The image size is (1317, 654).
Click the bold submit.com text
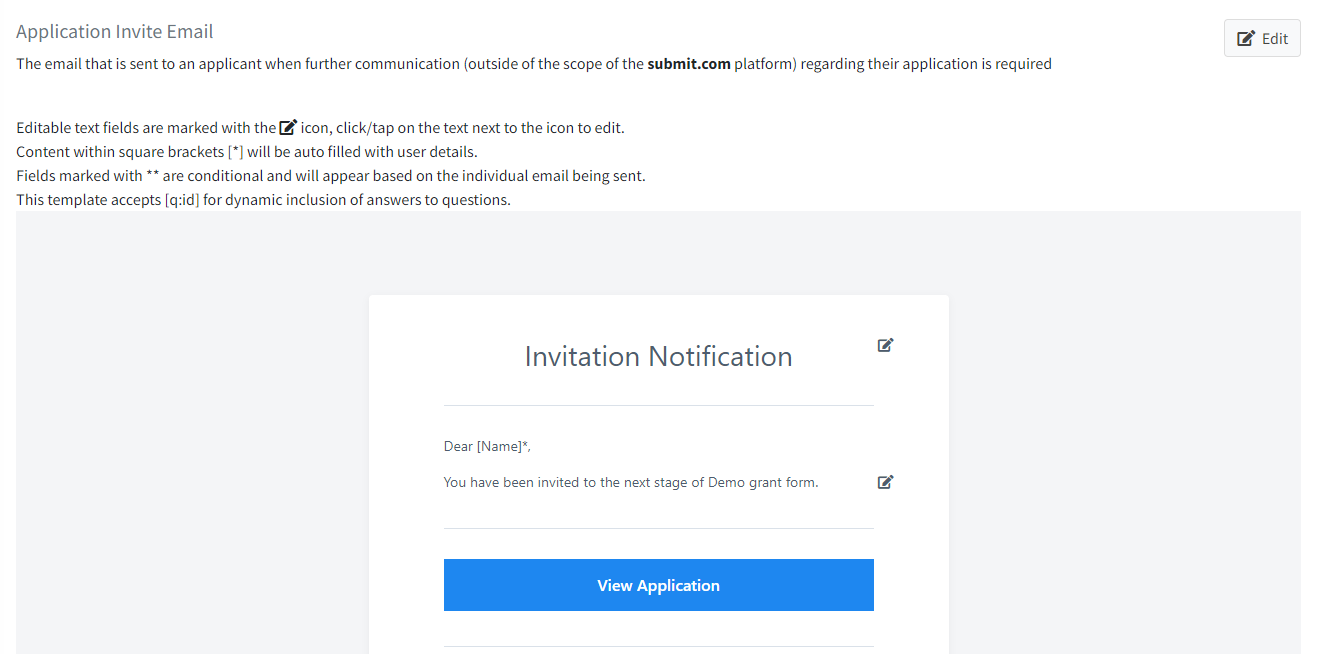[x=689, y=64]
